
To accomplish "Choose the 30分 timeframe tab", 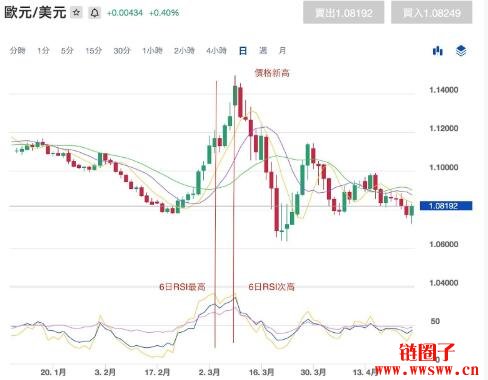I will click(x=122, y=51).
